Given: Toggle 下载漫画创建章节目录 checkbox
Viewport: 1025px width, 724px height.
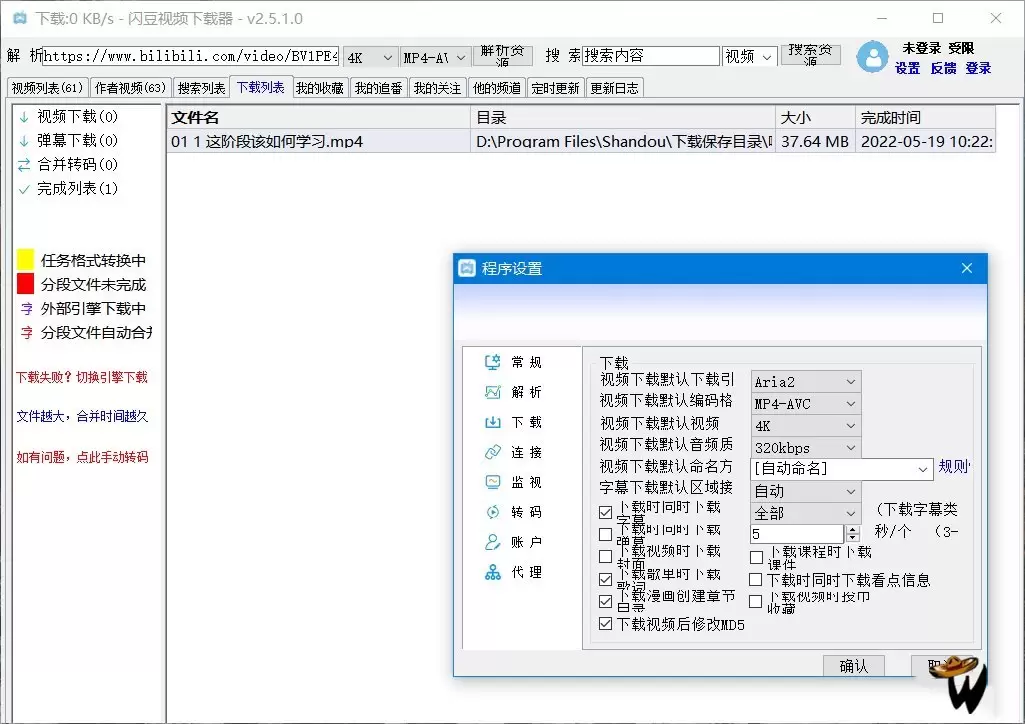Looking at the screenshot, I should click(x=605, y=601).
